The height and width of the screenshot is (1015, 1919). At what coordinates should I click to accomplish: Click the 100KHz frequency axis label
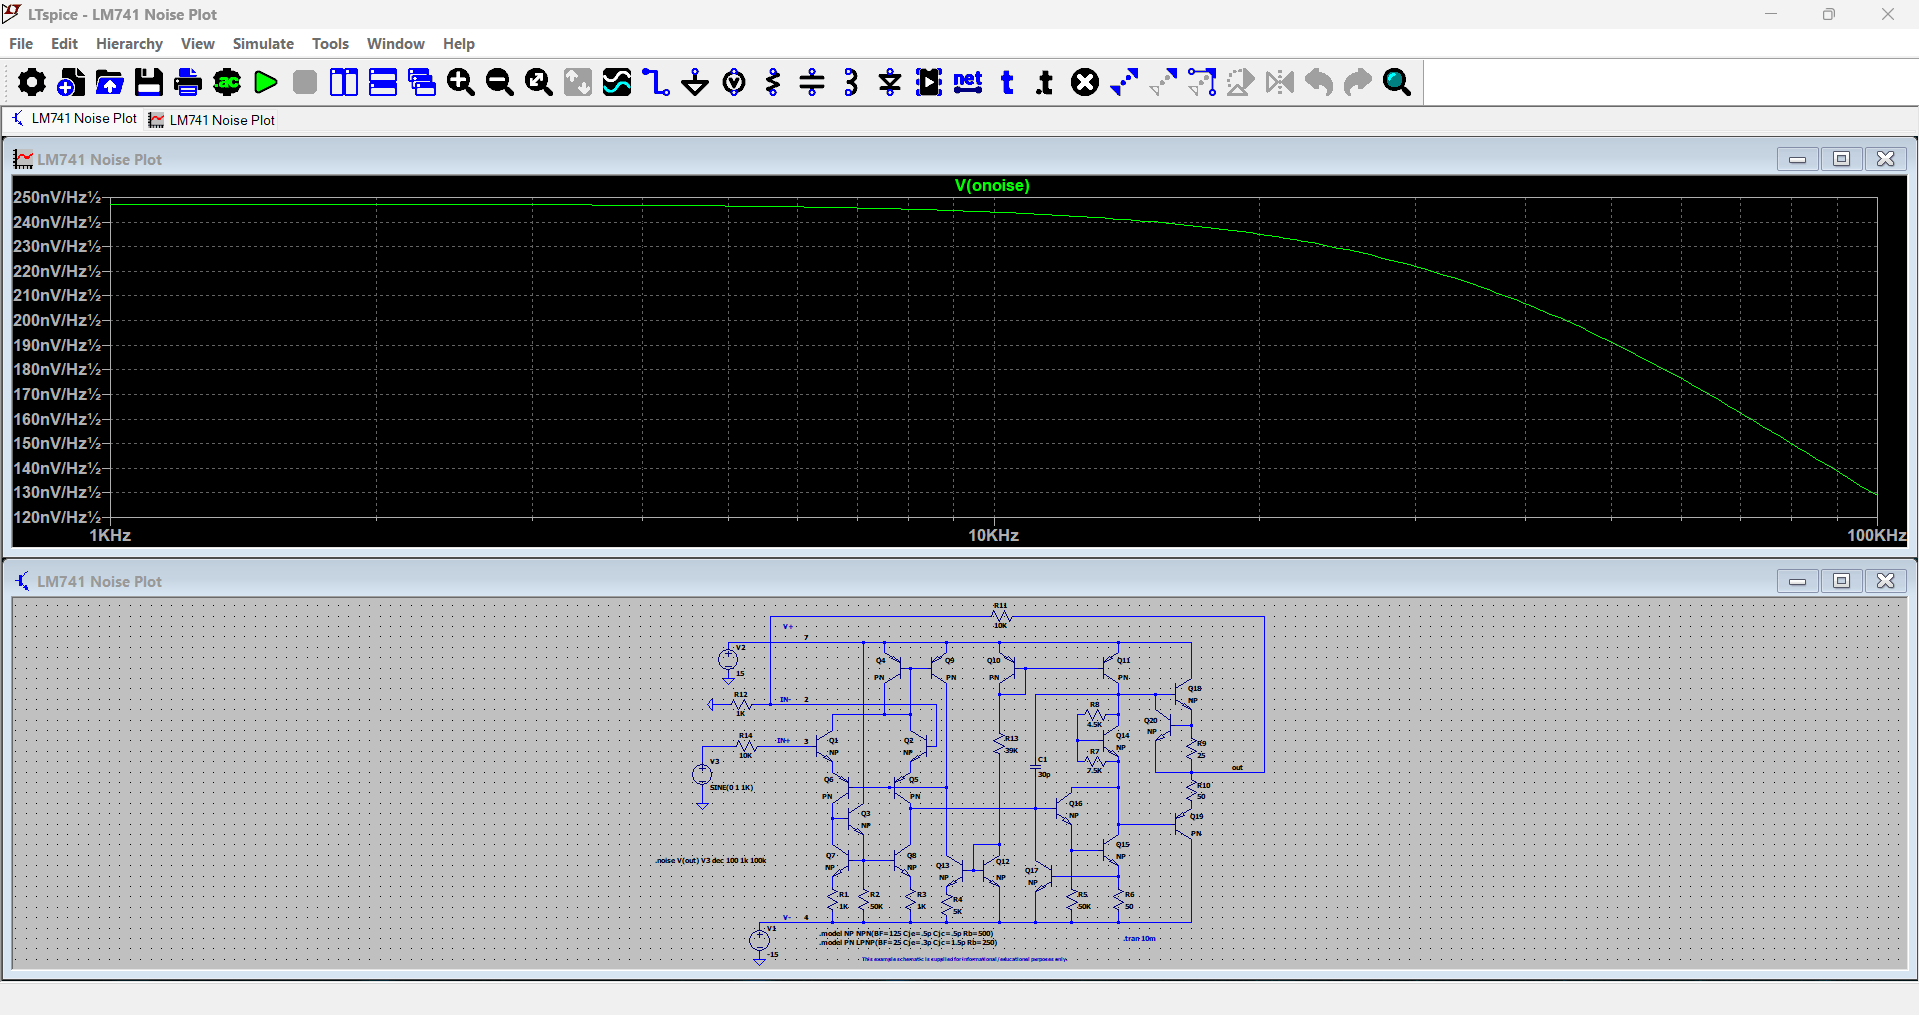[x=1876, y=536]
